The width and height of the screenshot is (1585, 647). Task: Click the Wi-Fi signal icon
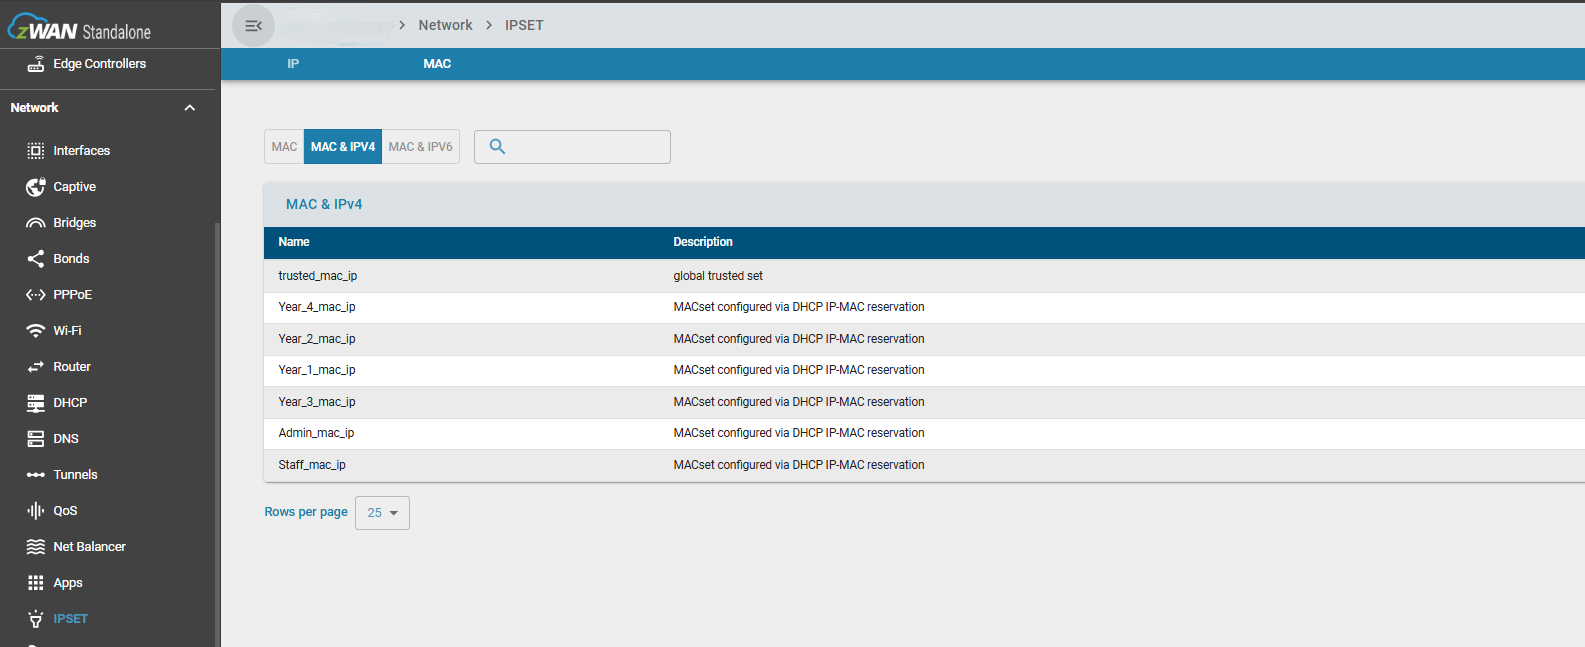(36, 331)
